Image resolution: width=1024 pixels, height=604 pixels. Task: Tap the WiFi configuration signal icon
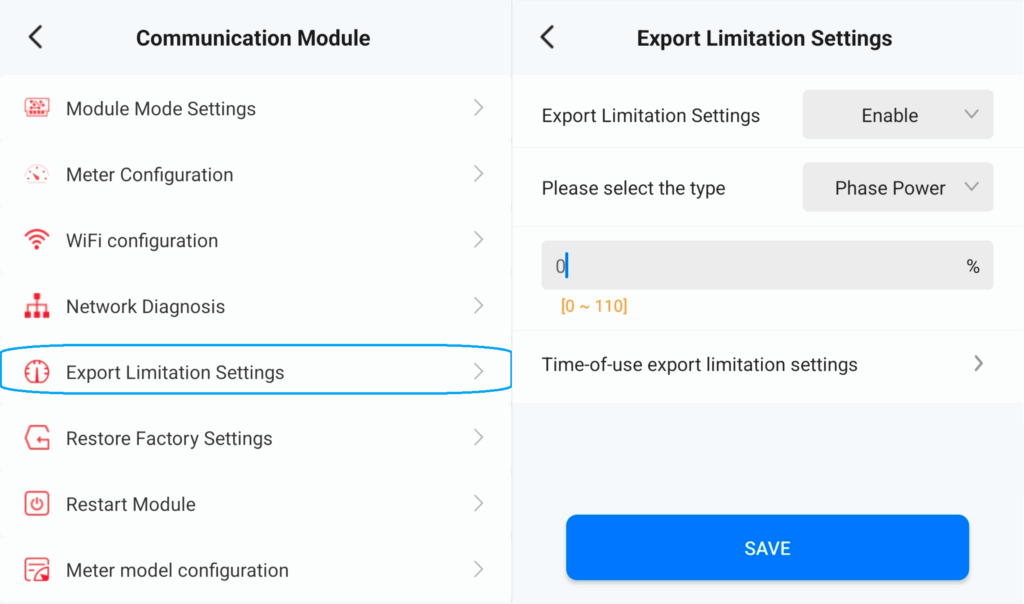tap(37, 240)
